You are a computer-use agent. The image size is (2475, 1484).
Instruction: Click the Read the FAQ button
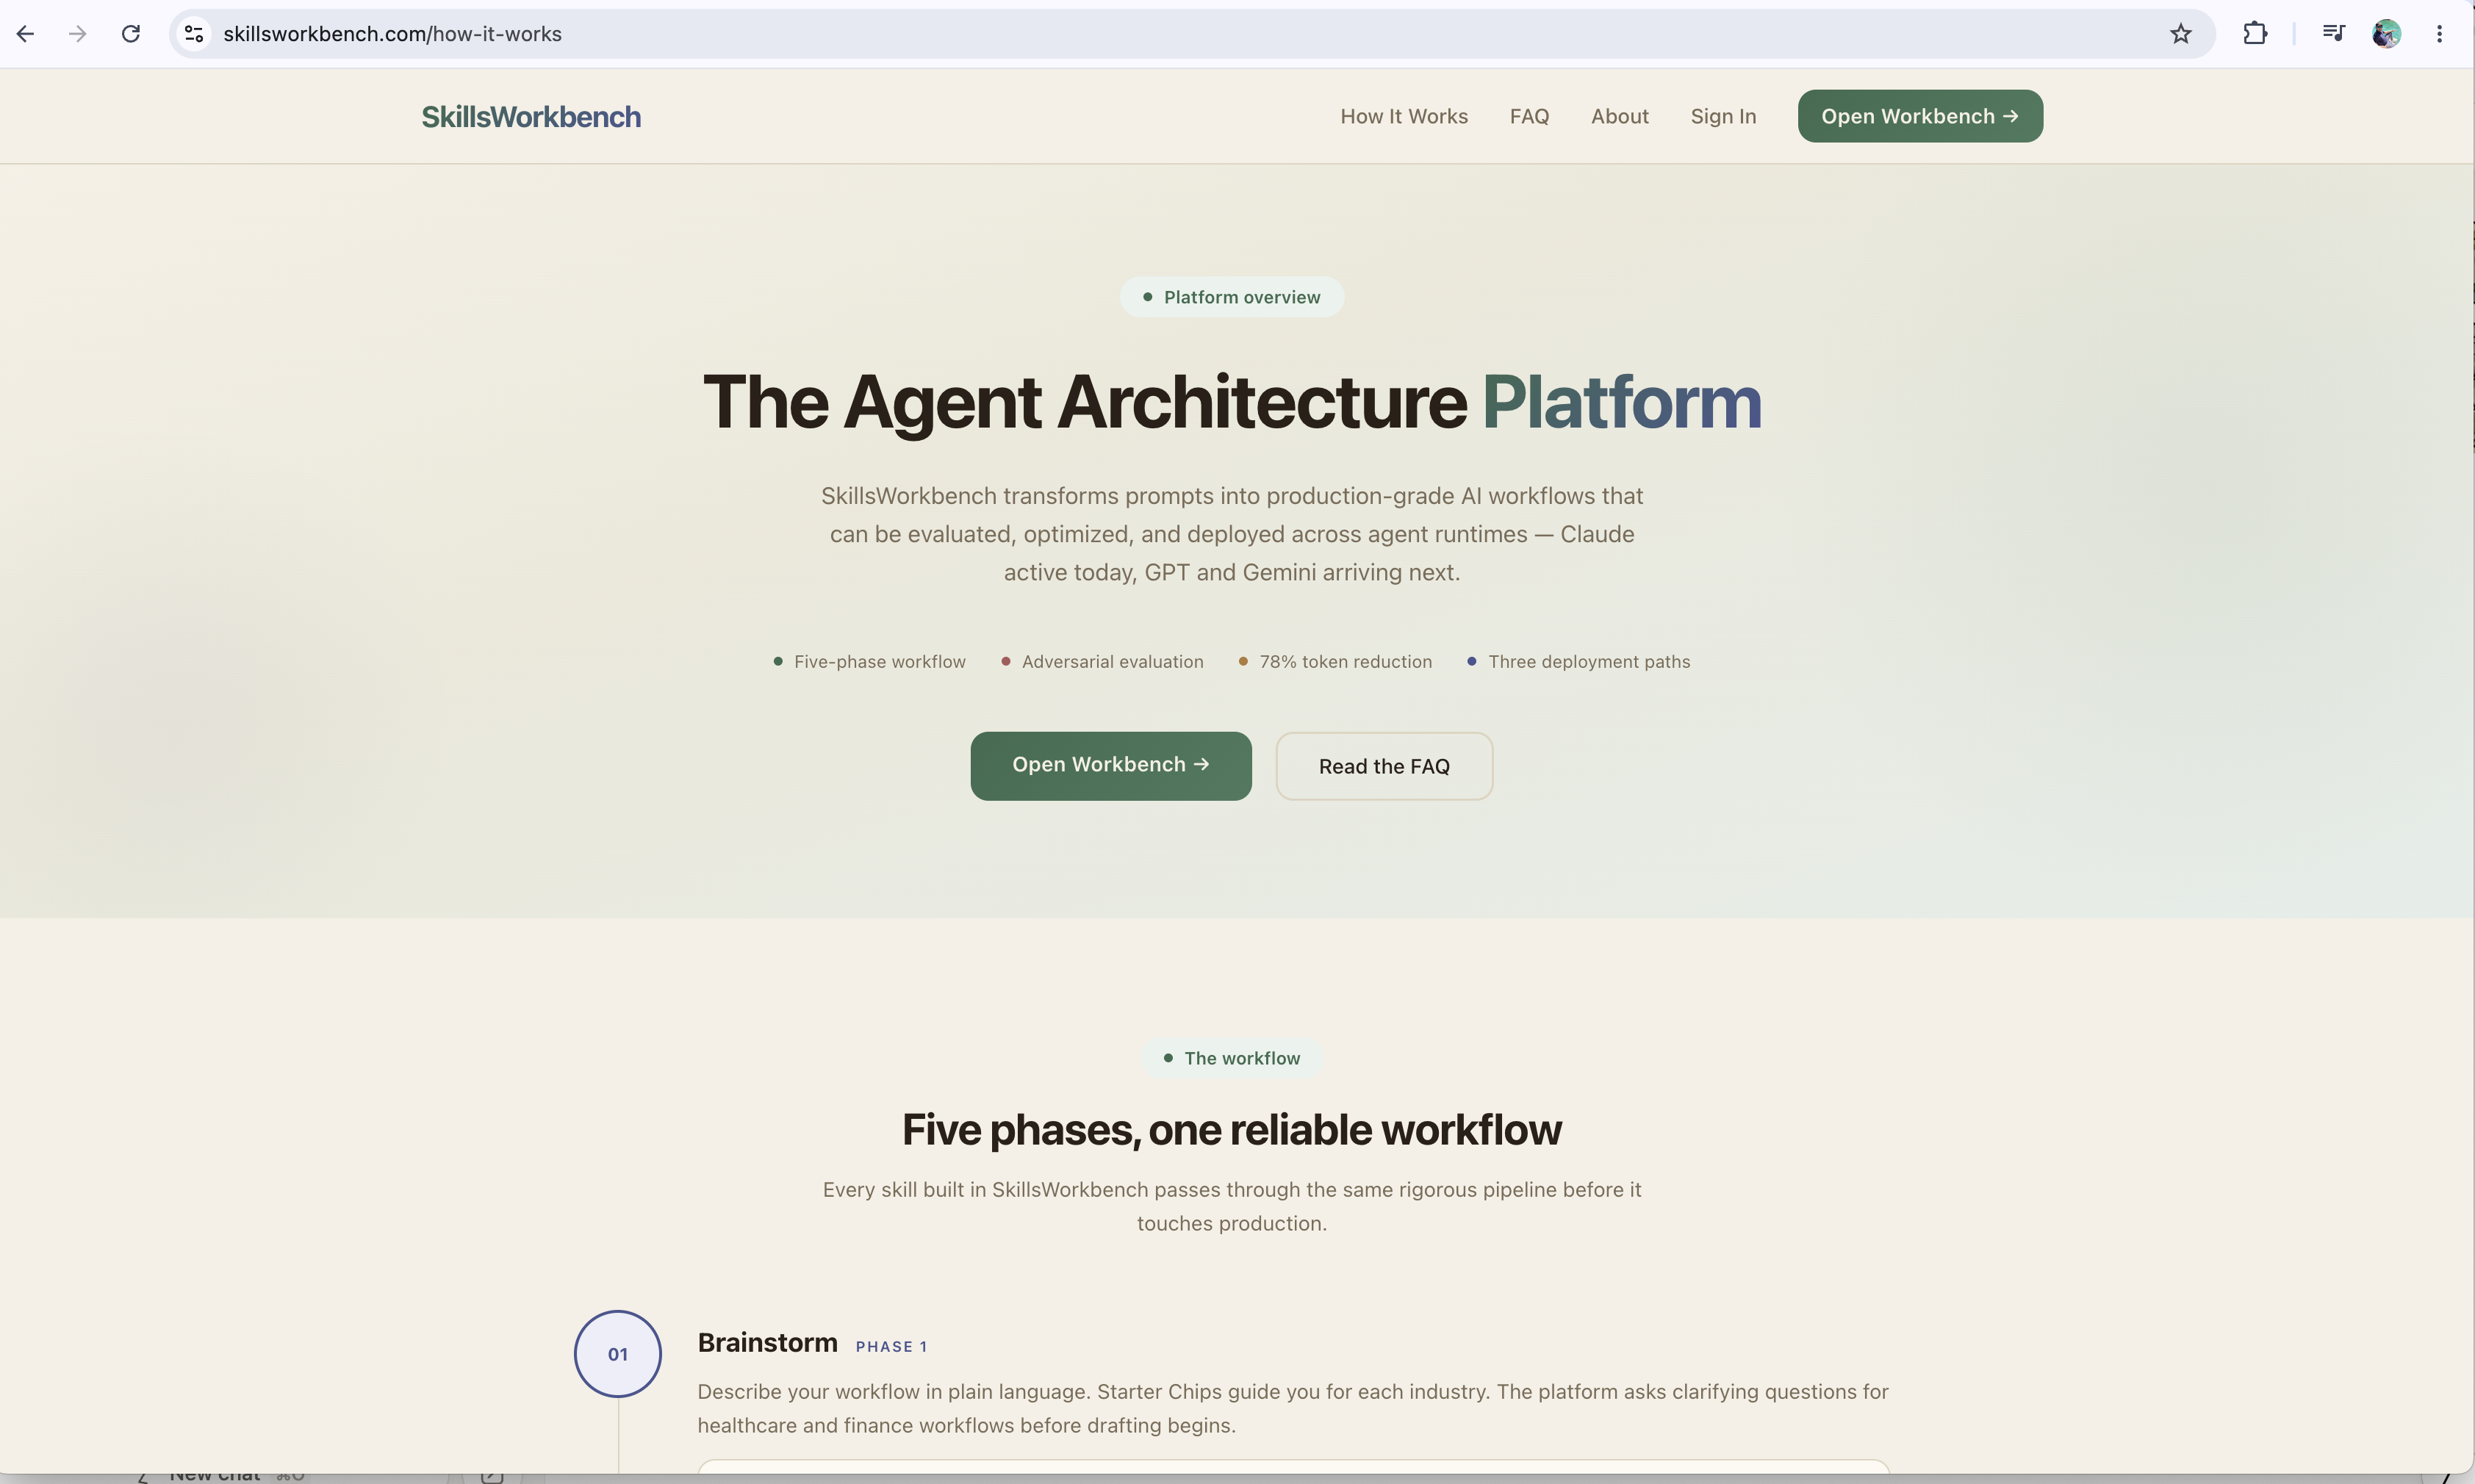(x=1384, y=766)
